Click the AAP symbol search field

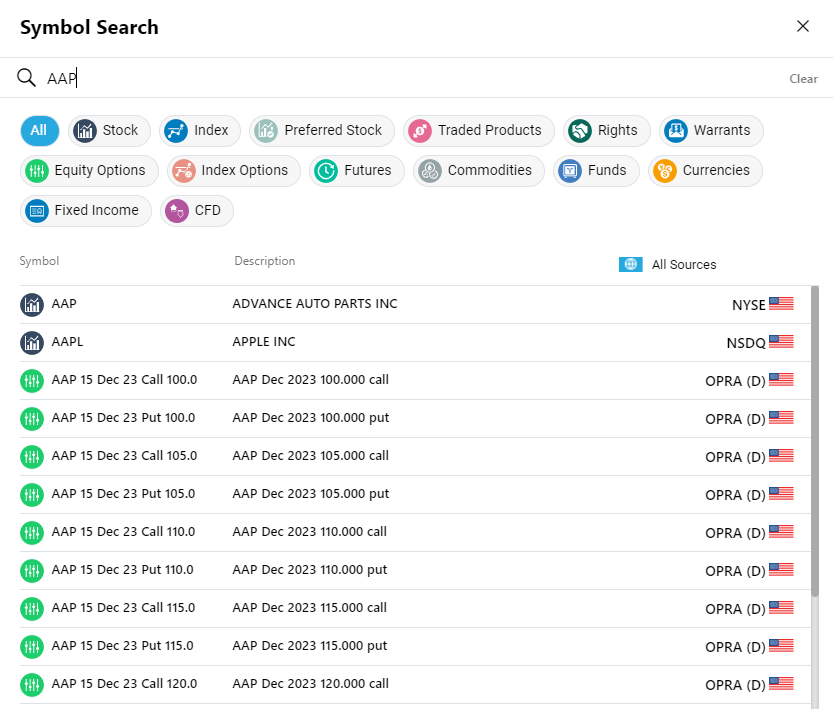400,78
